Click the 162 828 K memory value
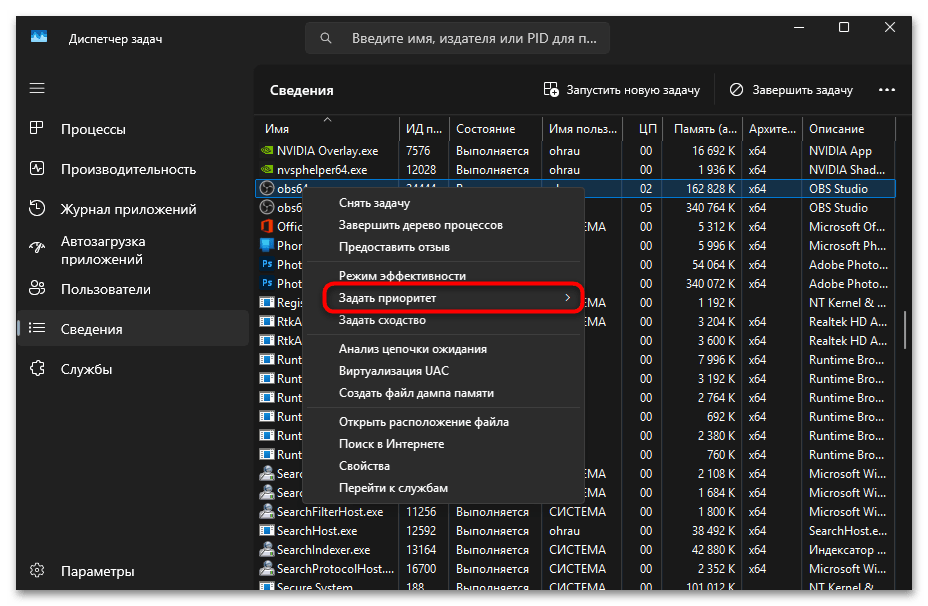The width and height of the screenshot is (928, 606). pos(710,189)
